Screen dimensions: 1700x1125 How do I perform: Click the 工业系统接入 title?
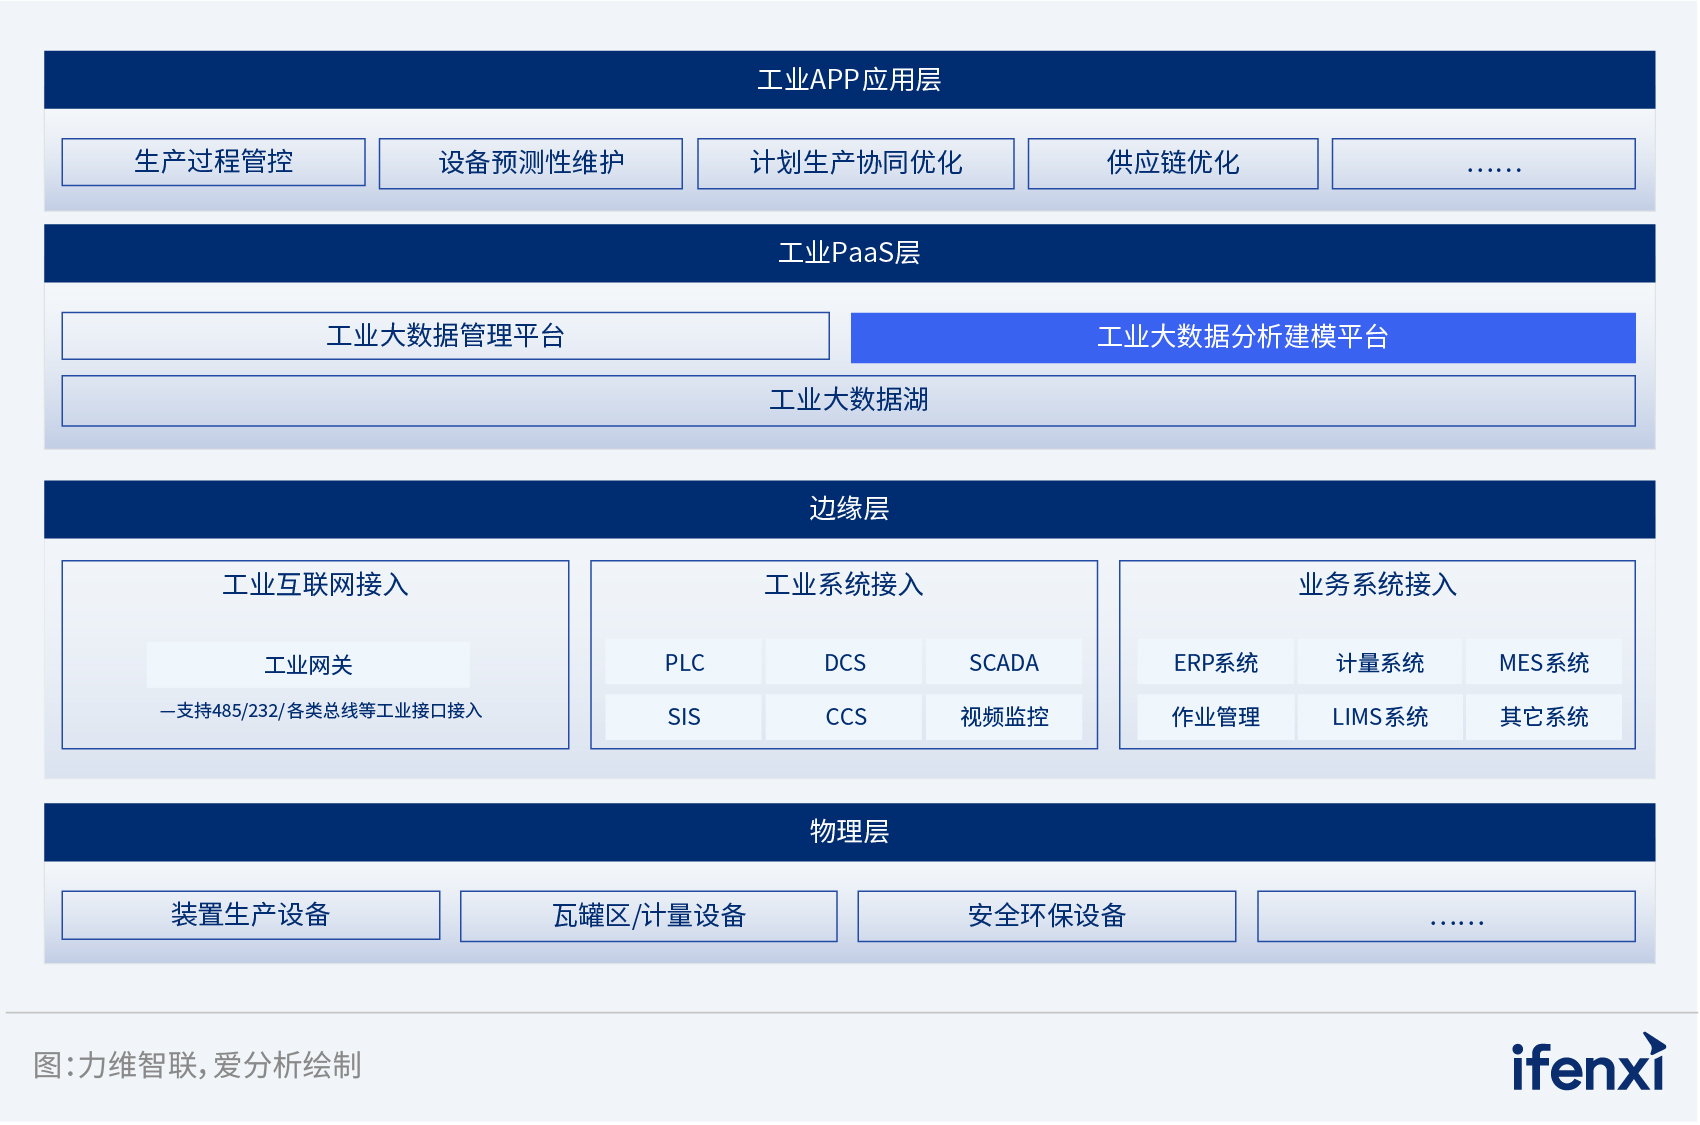coord(844,584)
